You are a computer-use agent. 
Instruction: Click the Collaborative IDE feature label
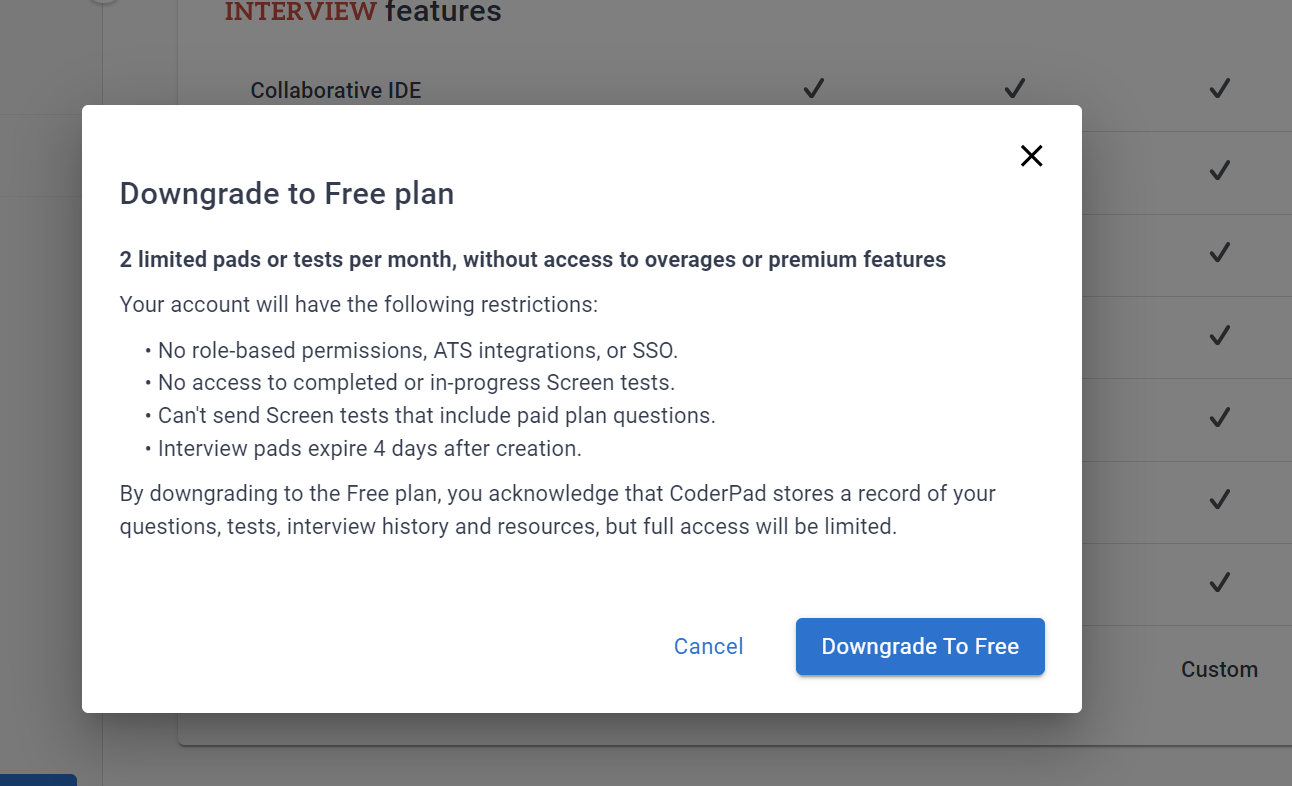point(336,91)
